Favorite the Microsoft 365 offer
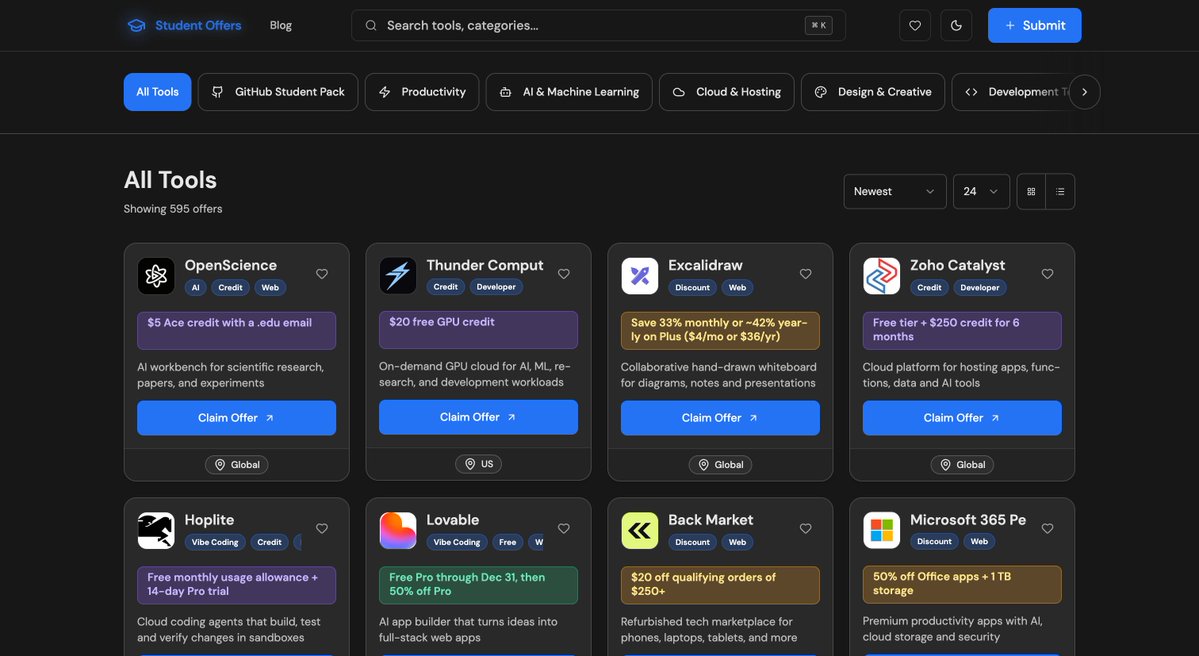 click(1048, 528)
